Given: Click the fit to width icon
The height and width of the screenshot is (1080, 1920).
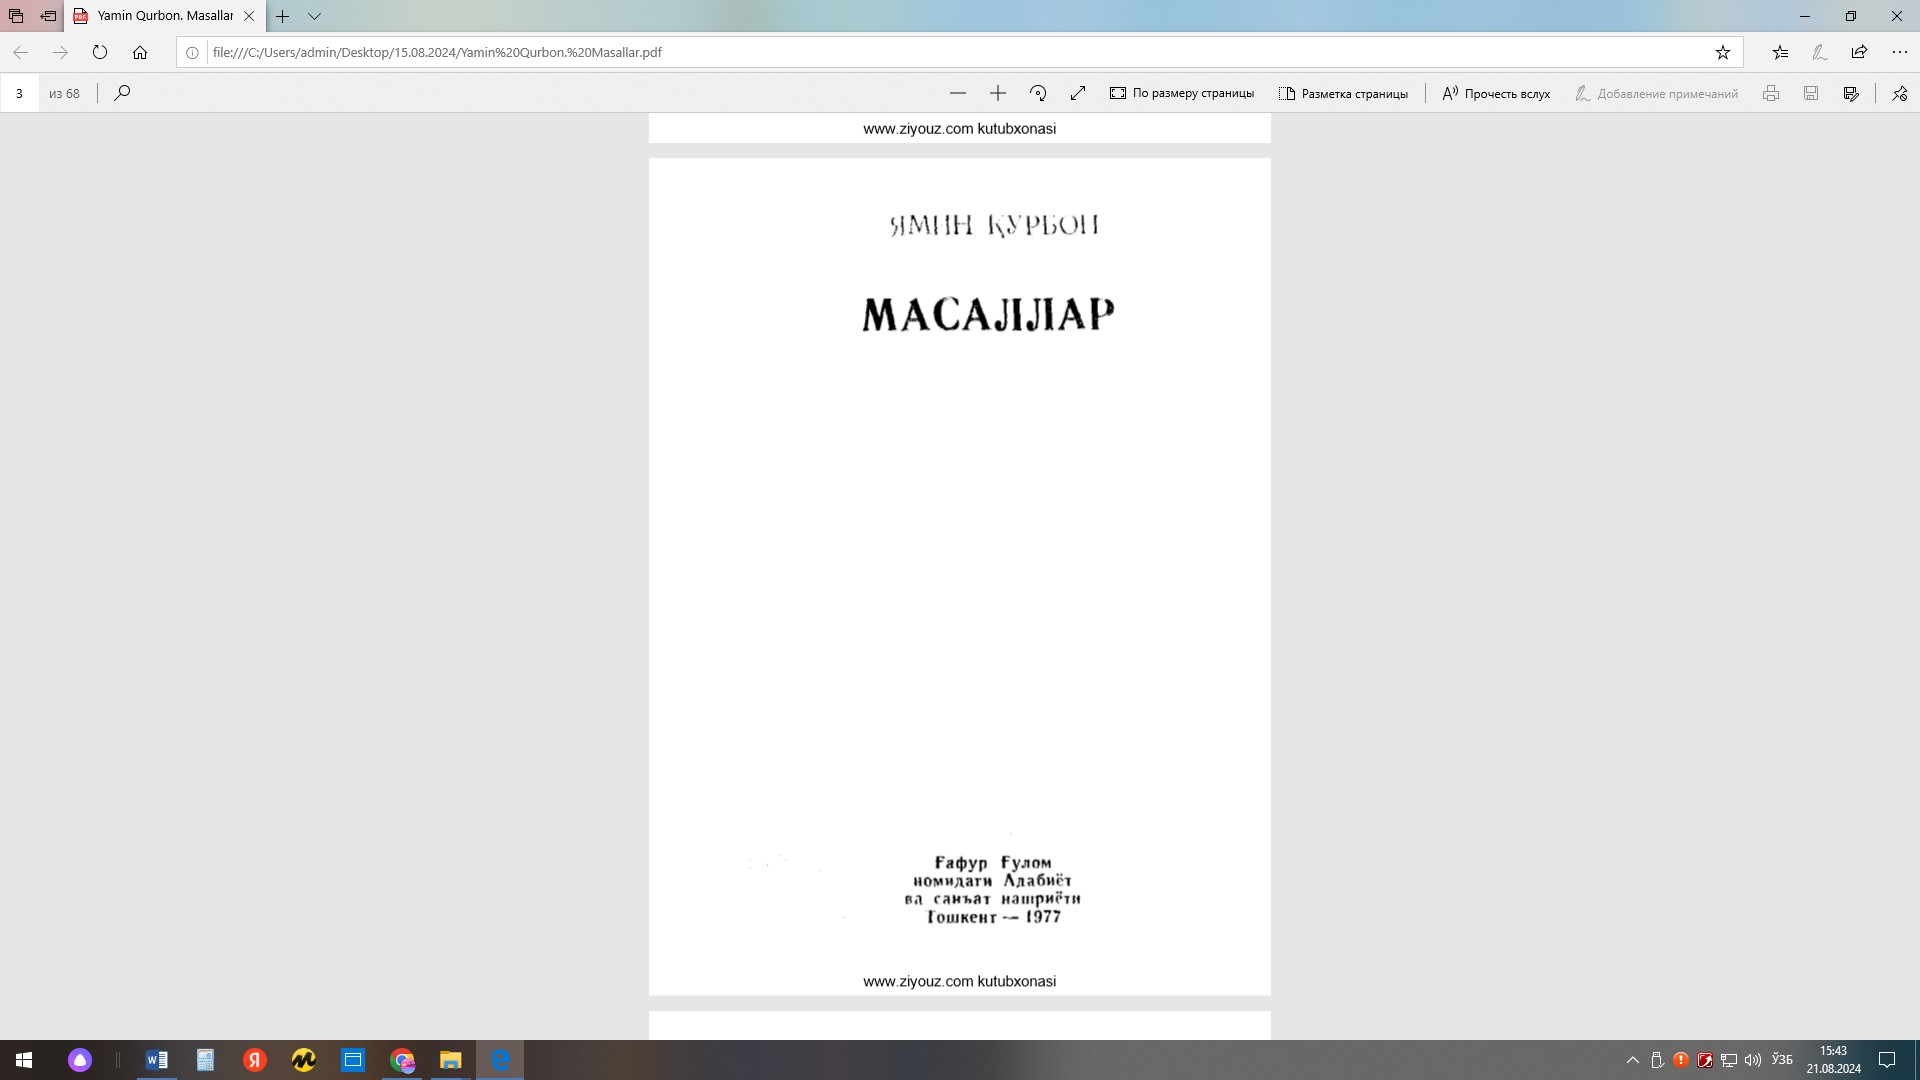Looking at the screenshot, I should [1077, 93].
